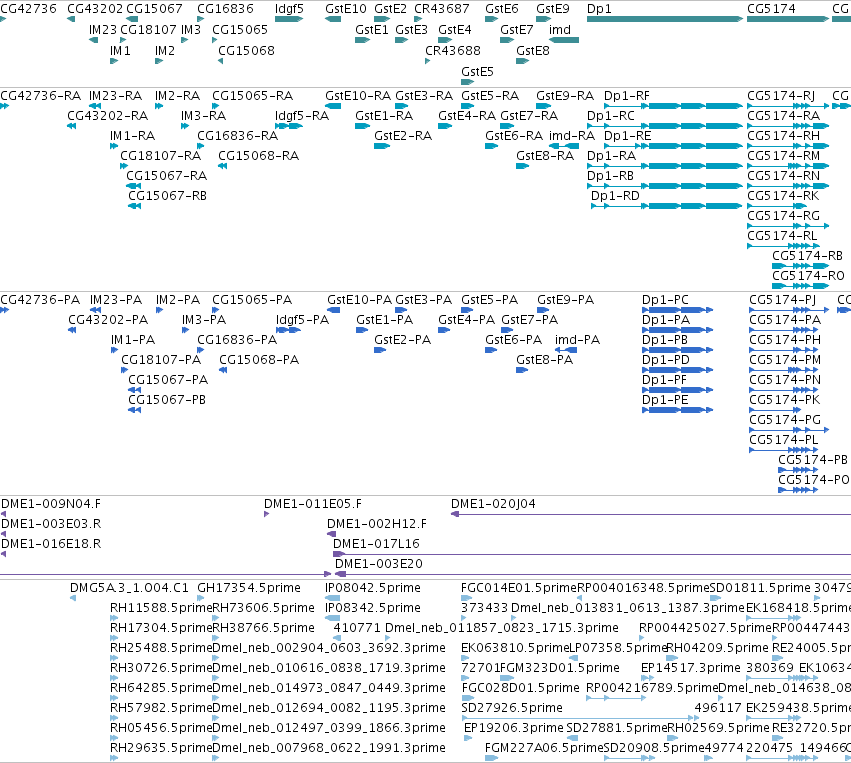
Task: Click protein GstE8-PA label
Action: coord(544,360)
